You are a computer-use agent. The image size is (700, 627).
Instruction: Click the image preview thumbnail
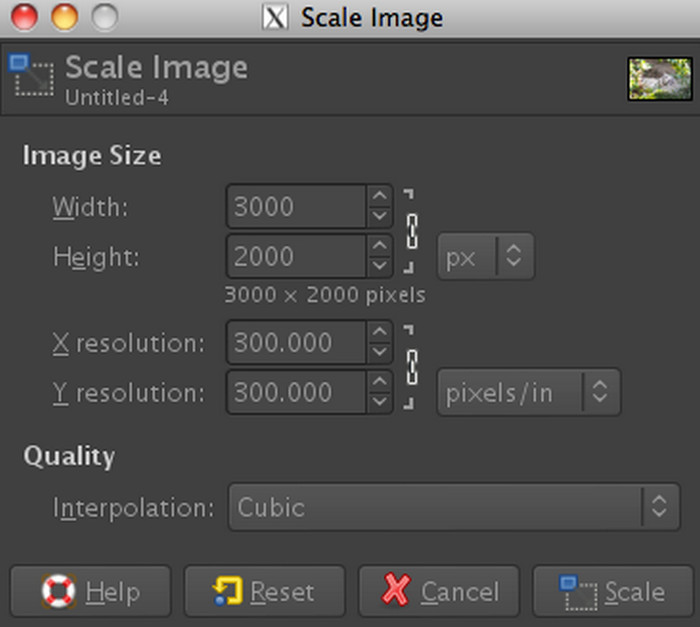tap(660, 78)
